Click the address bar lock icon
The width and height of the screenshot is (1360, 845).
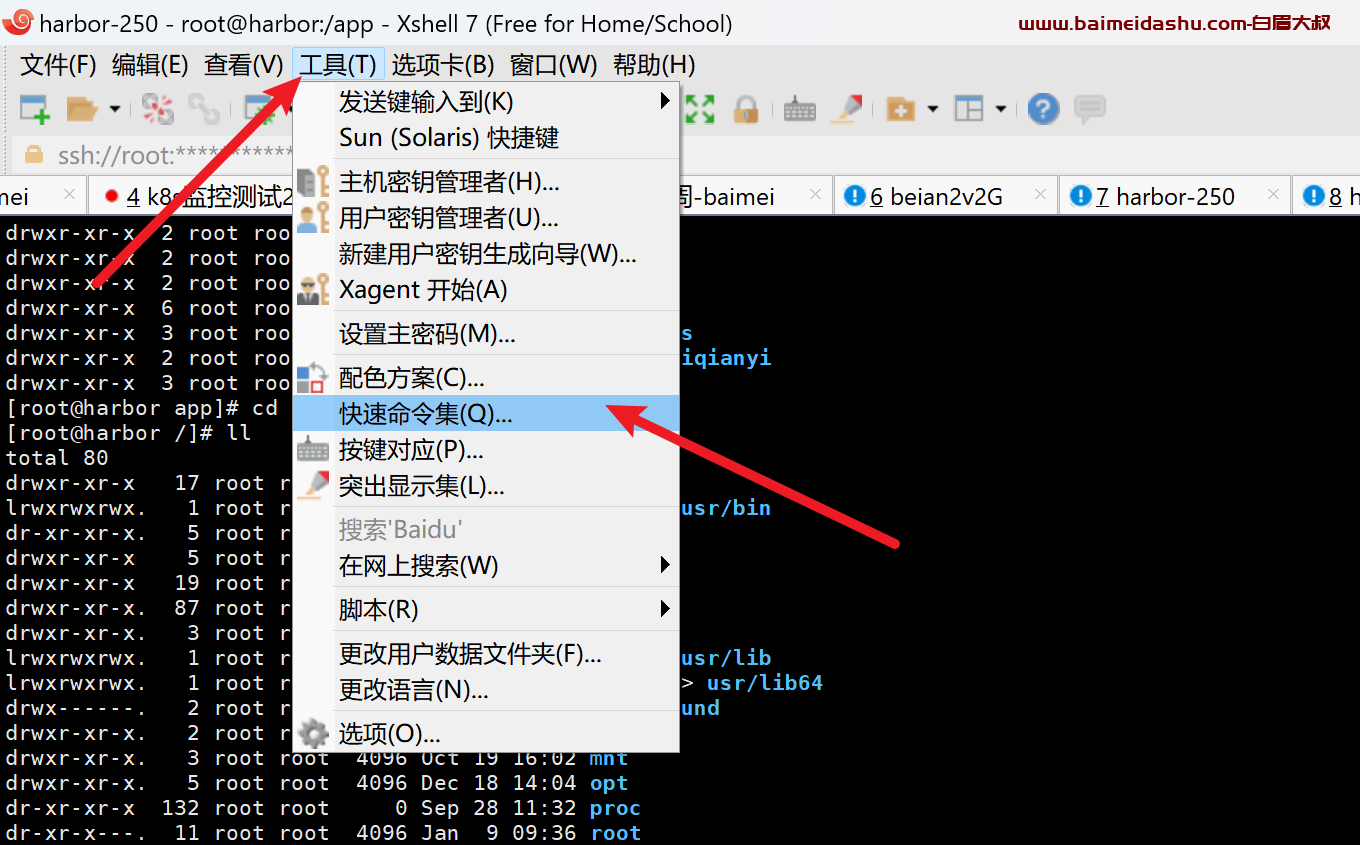pos(34,154)
